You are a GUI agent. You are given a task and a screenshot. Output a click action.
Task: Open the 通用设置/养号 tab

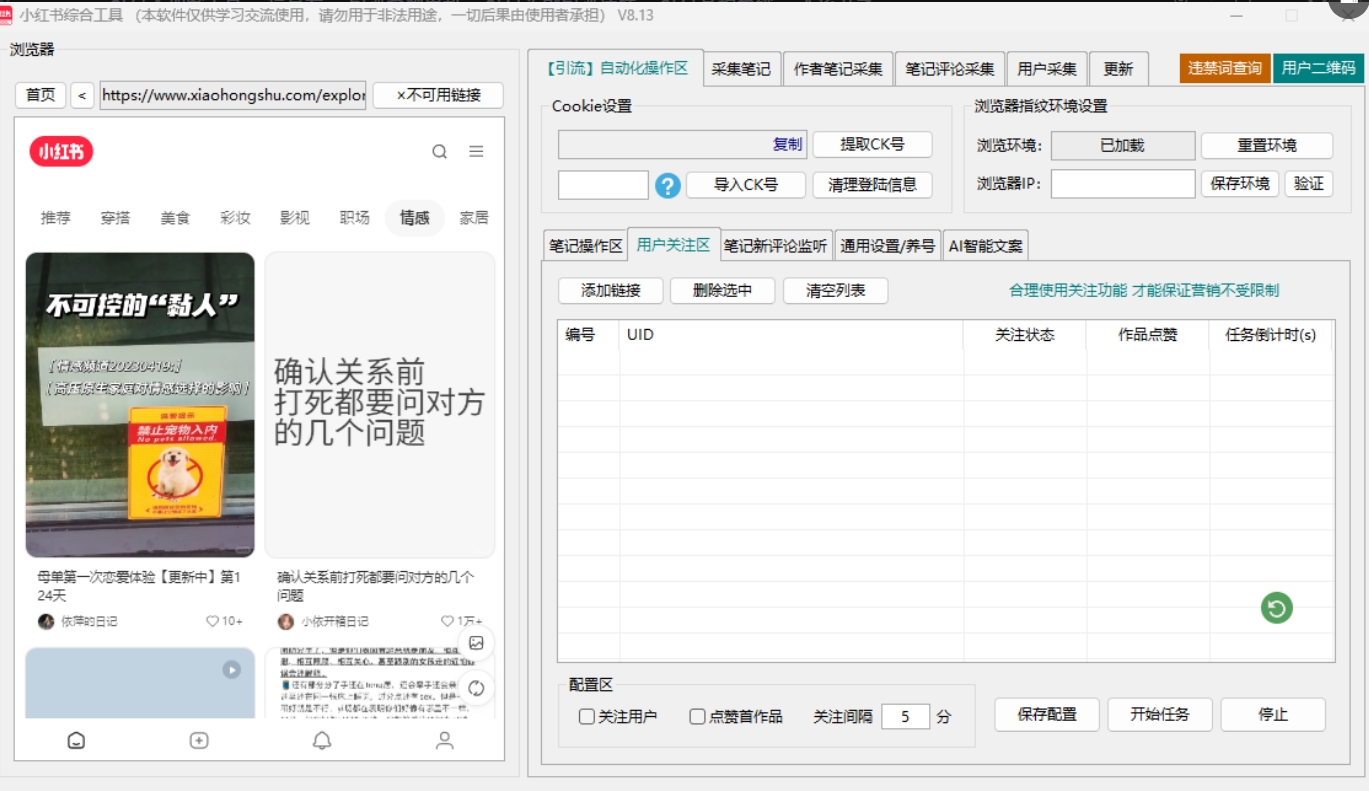click(x=887, y=246)
